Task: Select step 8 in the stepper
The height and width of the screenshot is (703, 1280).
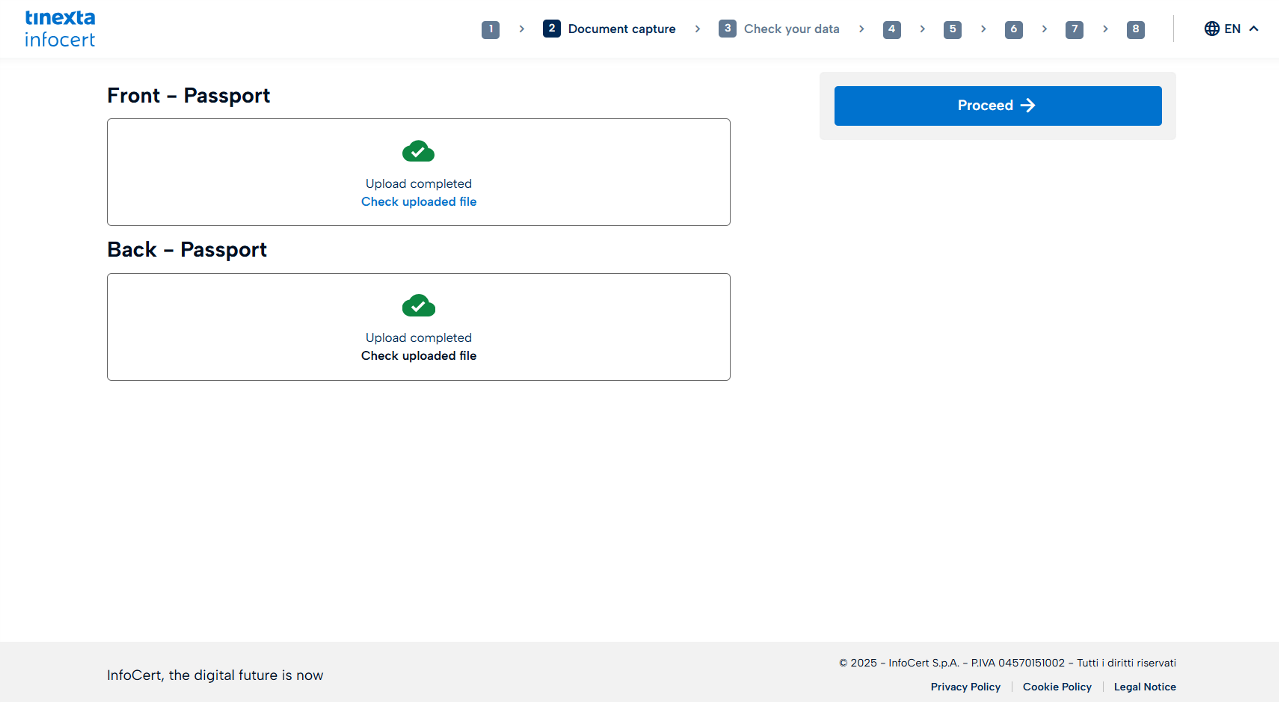Action: 1135,29
